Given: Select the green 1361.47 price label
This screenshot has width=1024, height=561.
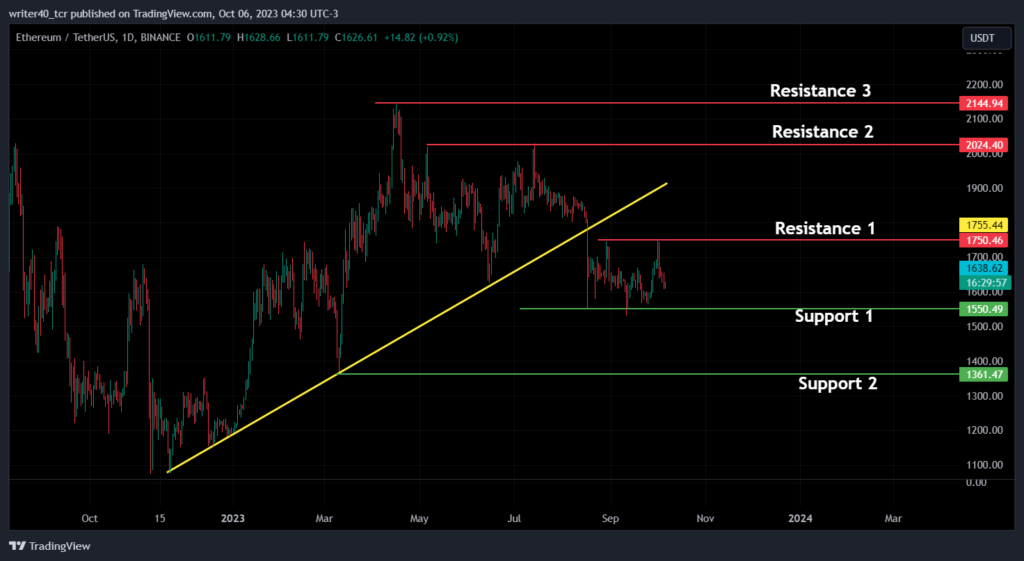Looking at the screenshot, I should click(x=984, y=374).
